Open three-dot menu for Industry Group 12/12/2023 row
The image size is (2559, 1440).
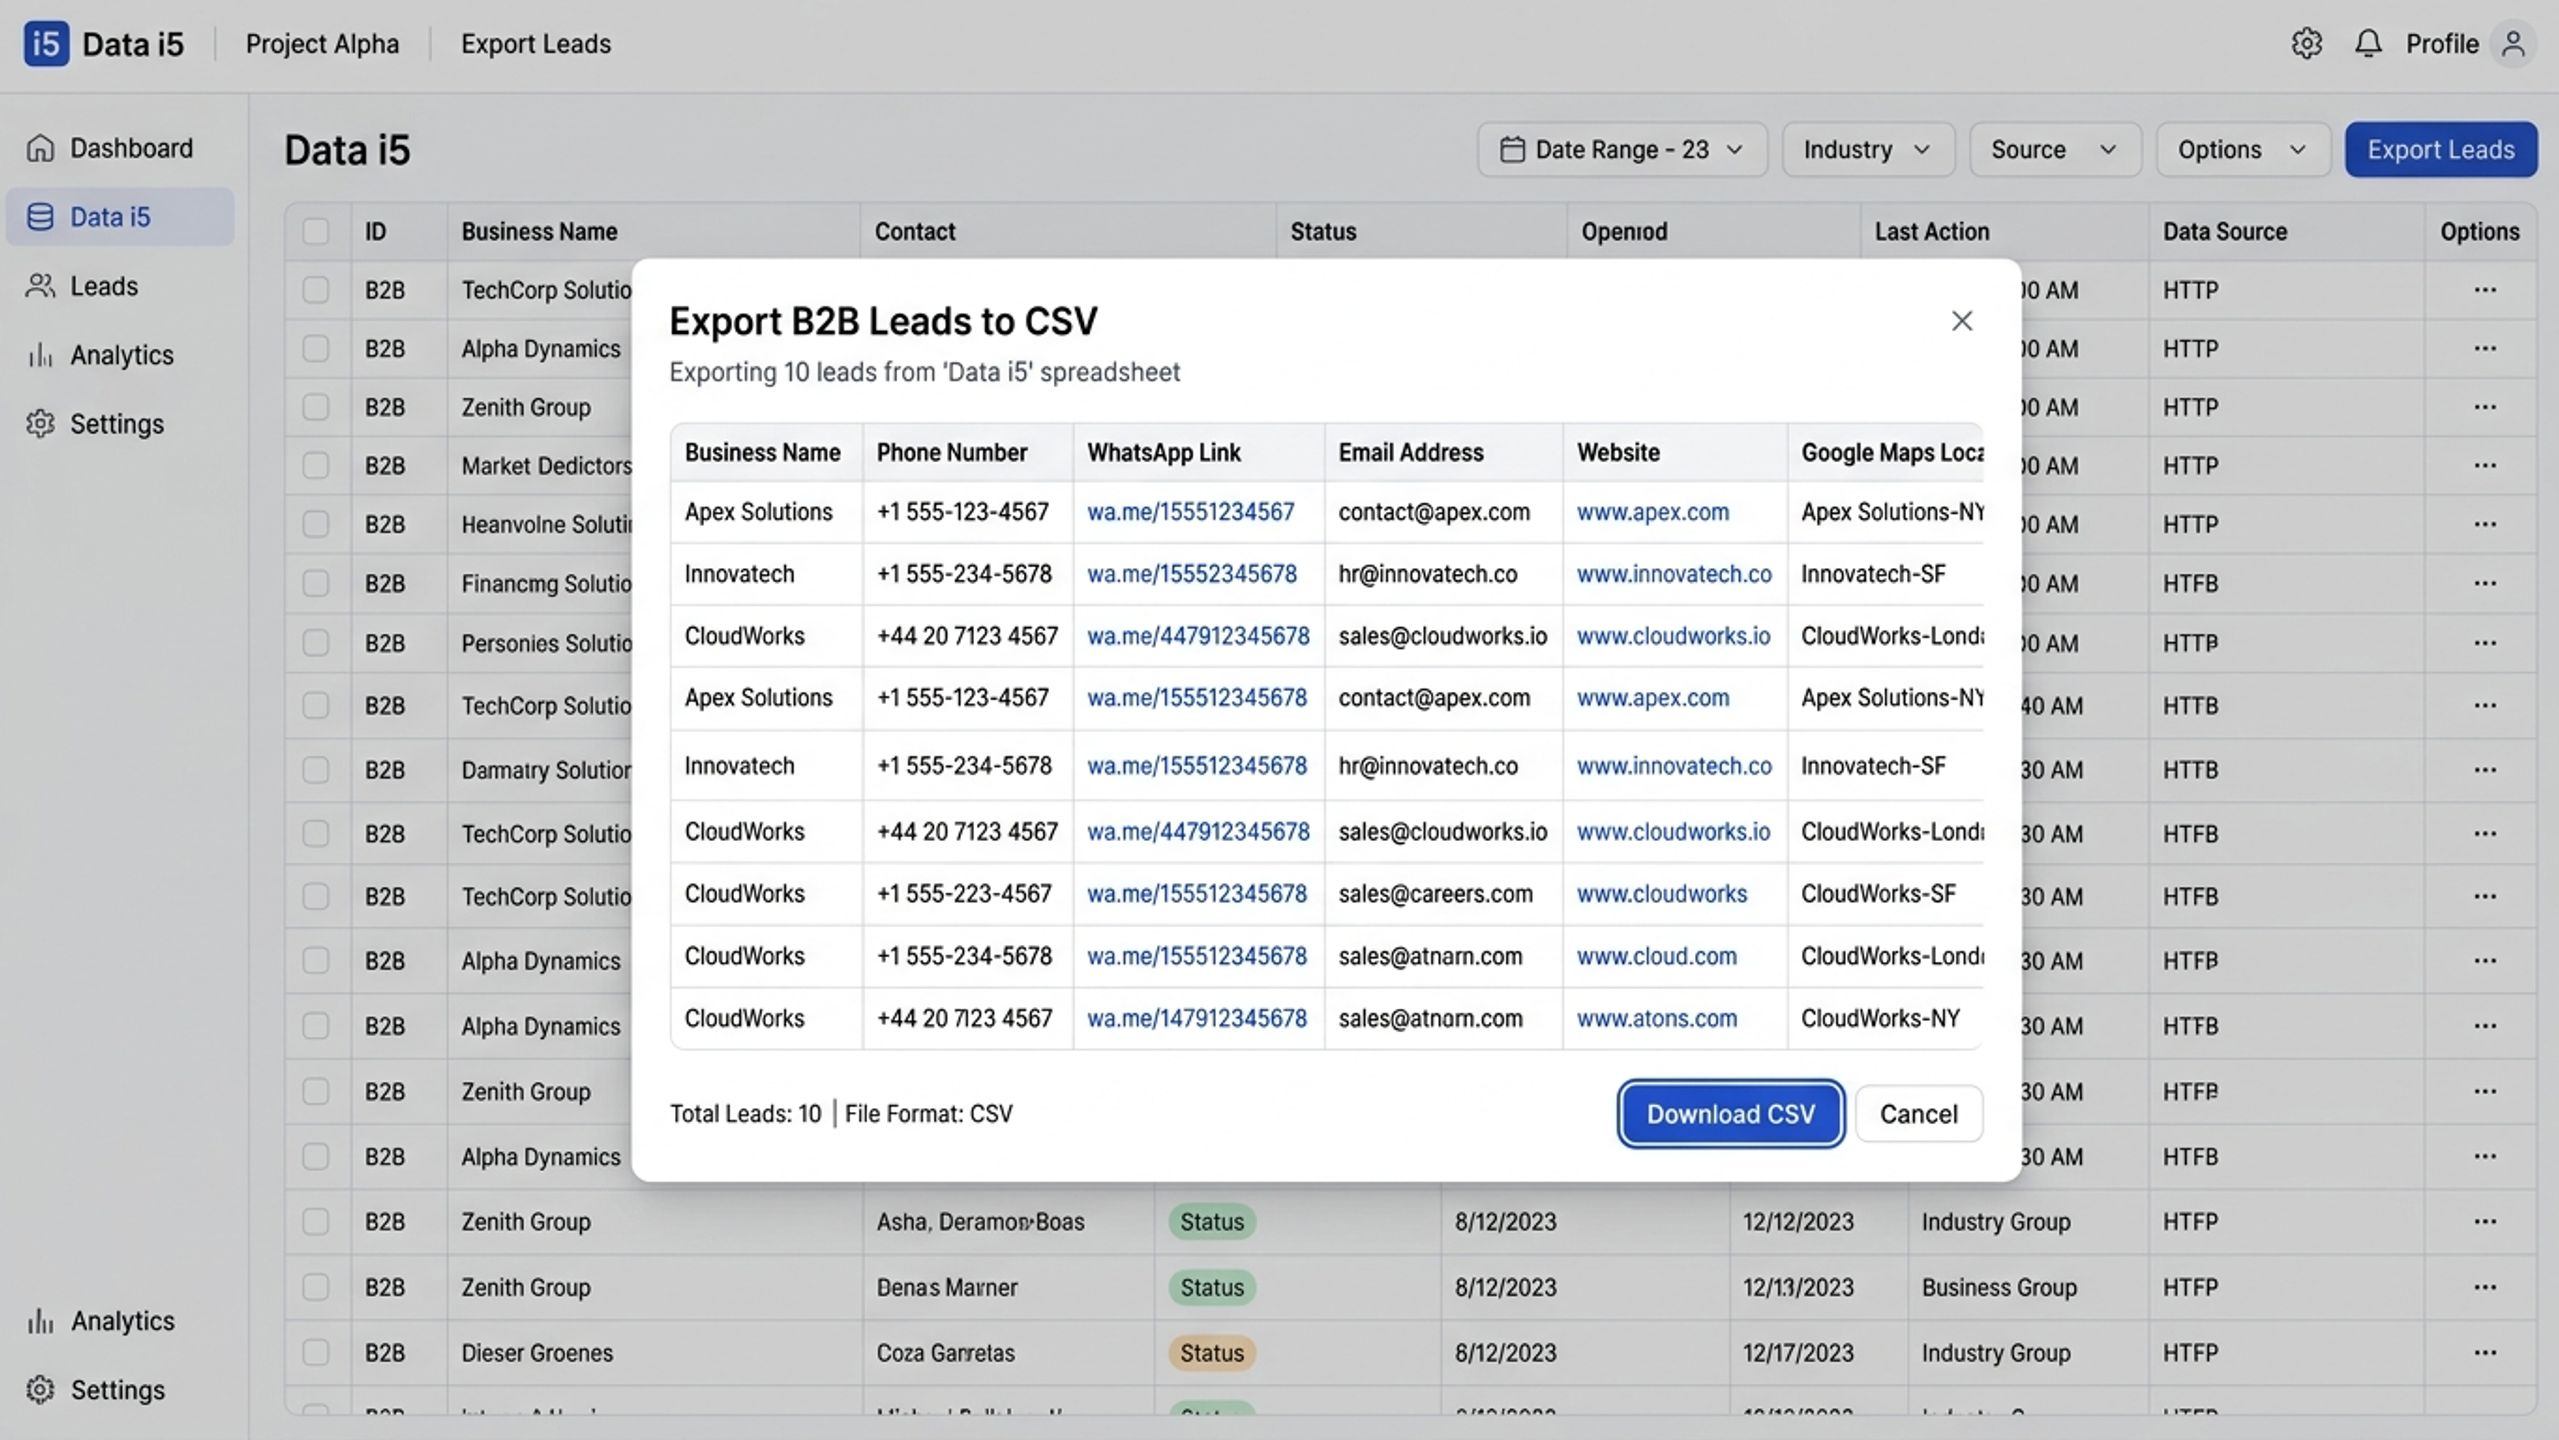(x=2485, y=1222)
